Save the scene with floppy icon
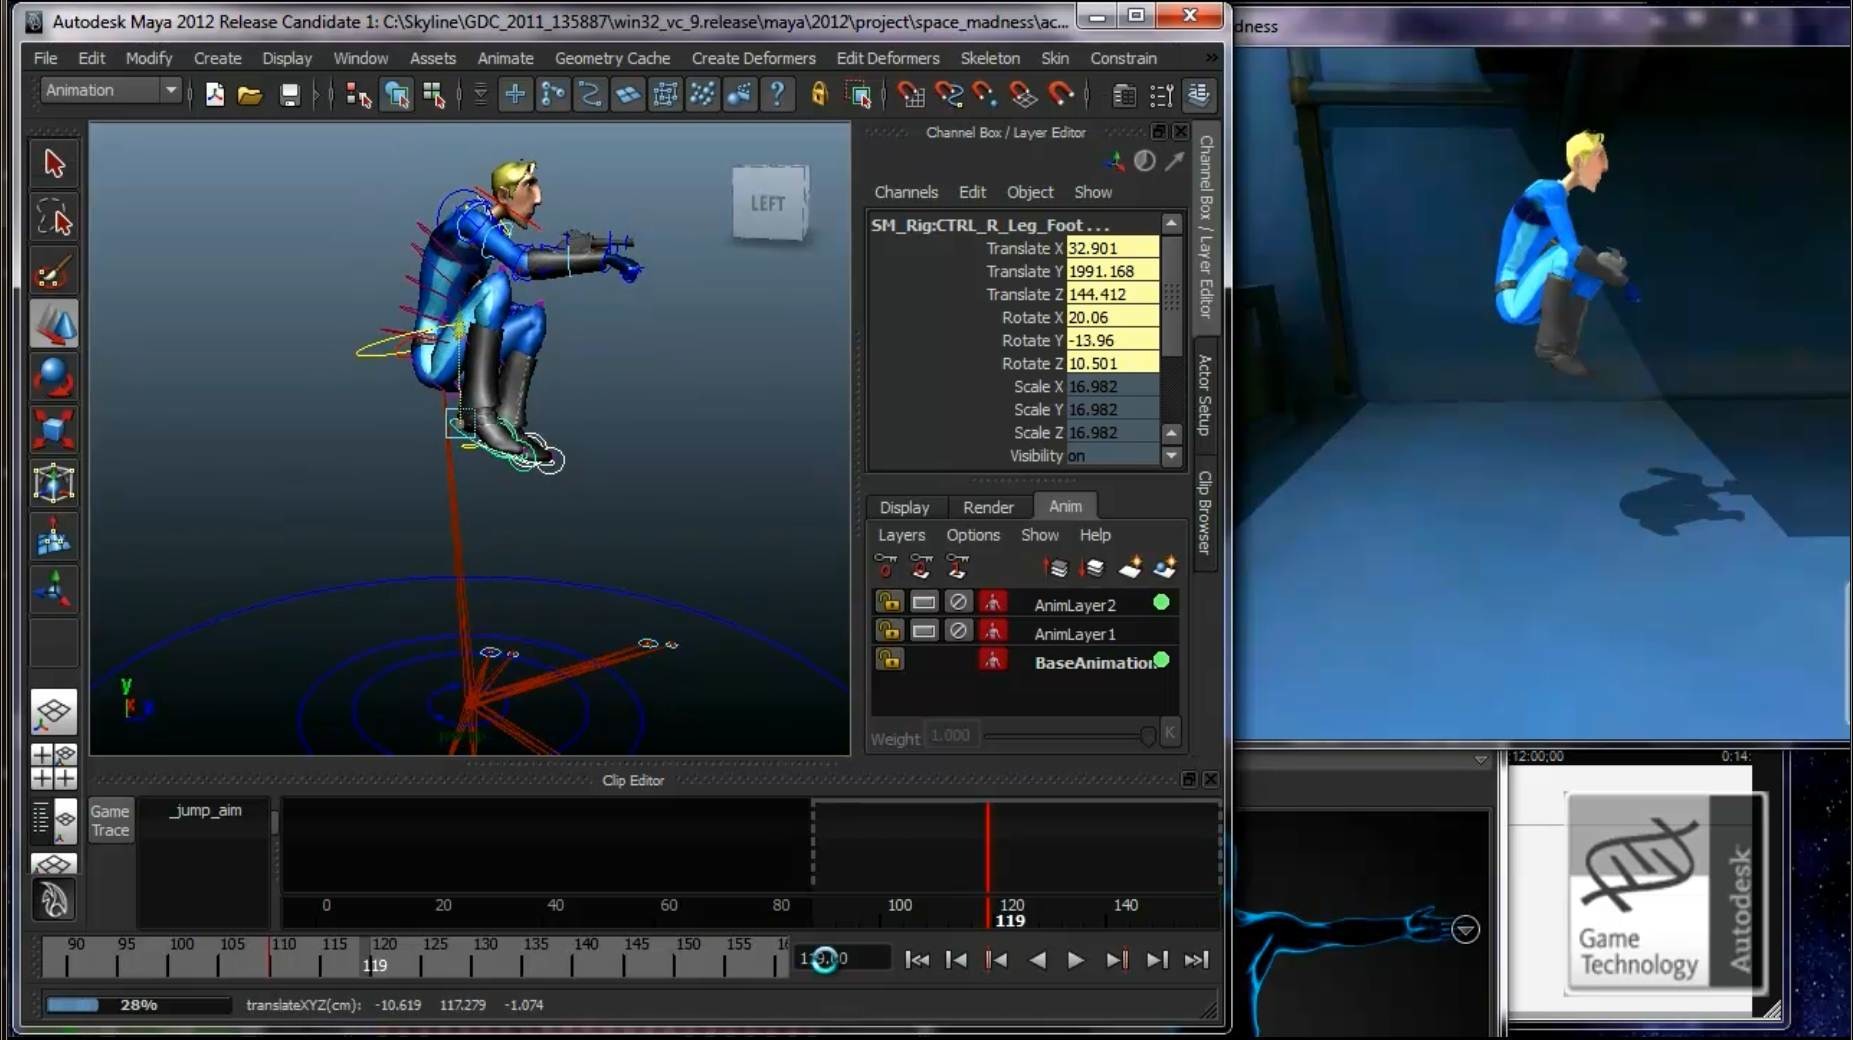This screenshot has height=1040, width=1853. 289,95
